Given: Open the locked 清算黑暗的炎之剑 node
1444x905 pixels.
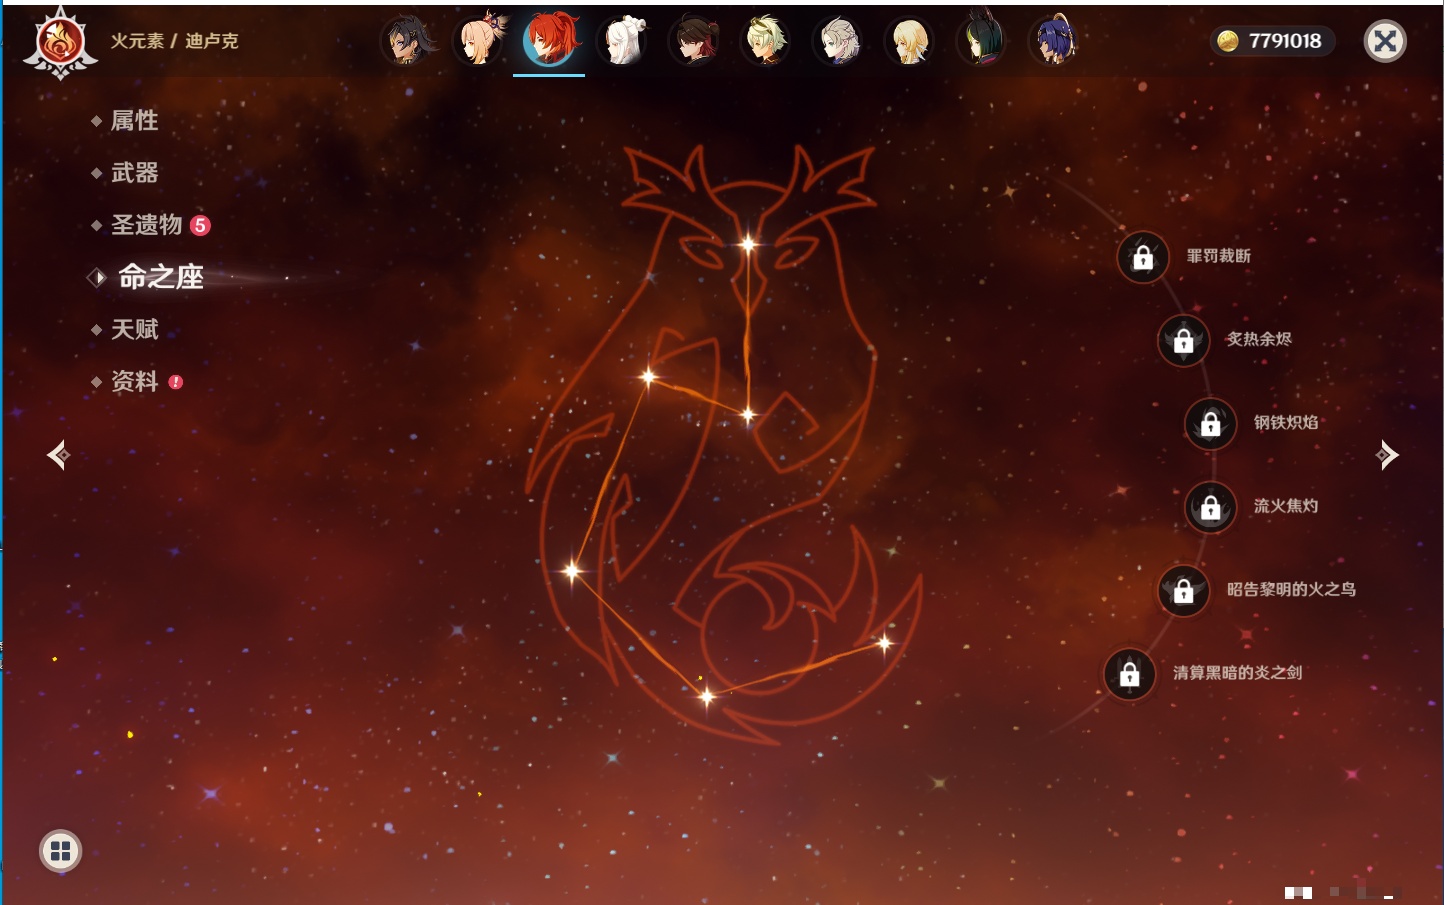Looking at the screenshot, I should (x=1129, y=674).
